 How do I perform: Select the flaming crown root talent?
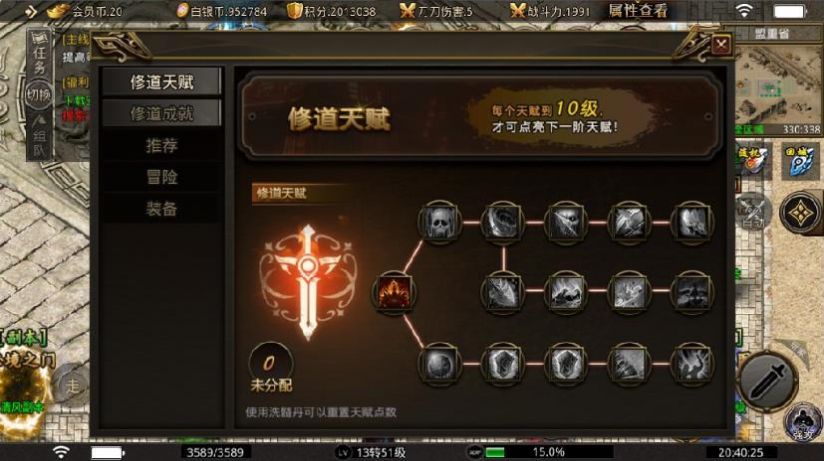pyautogui.click(x=394, y=292)
